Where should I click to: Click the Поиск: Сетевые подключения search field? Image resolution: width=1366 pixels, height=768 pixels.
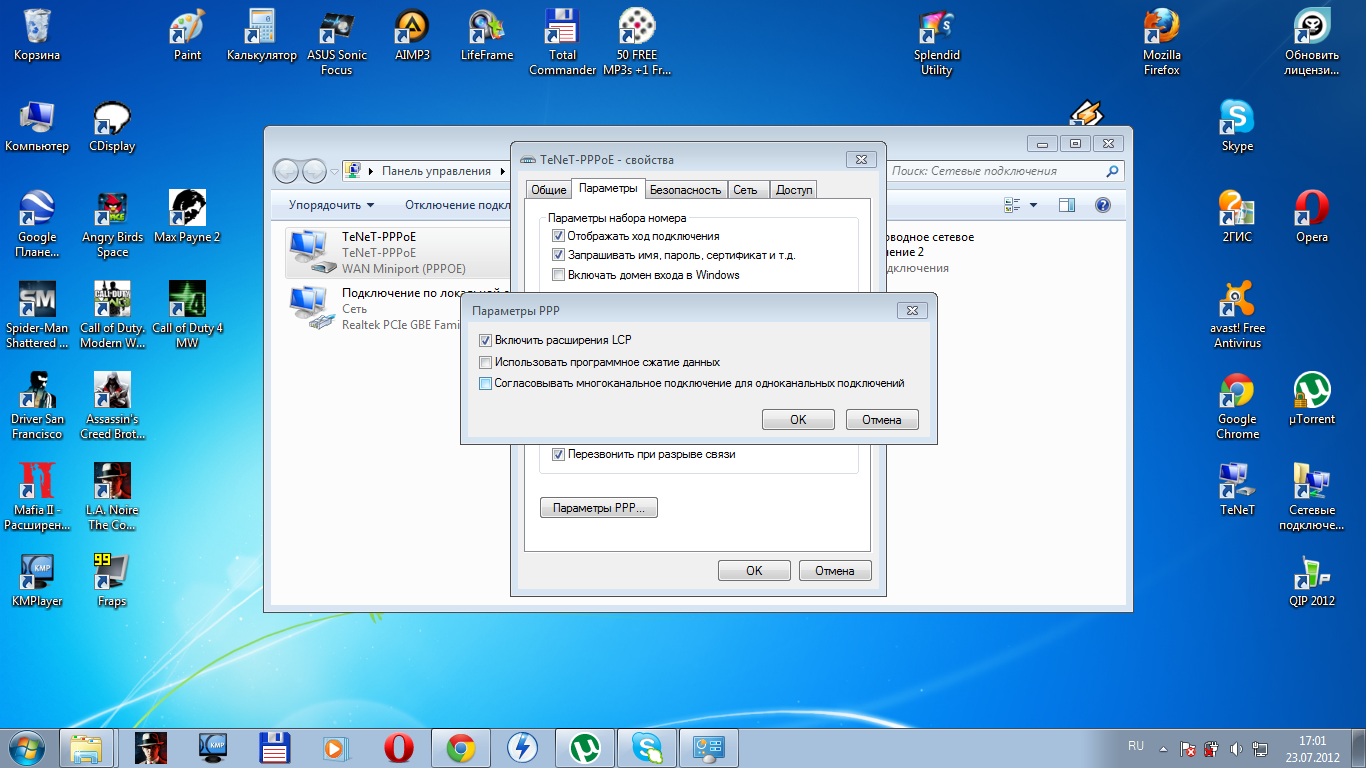click(x=1005, y=171)
